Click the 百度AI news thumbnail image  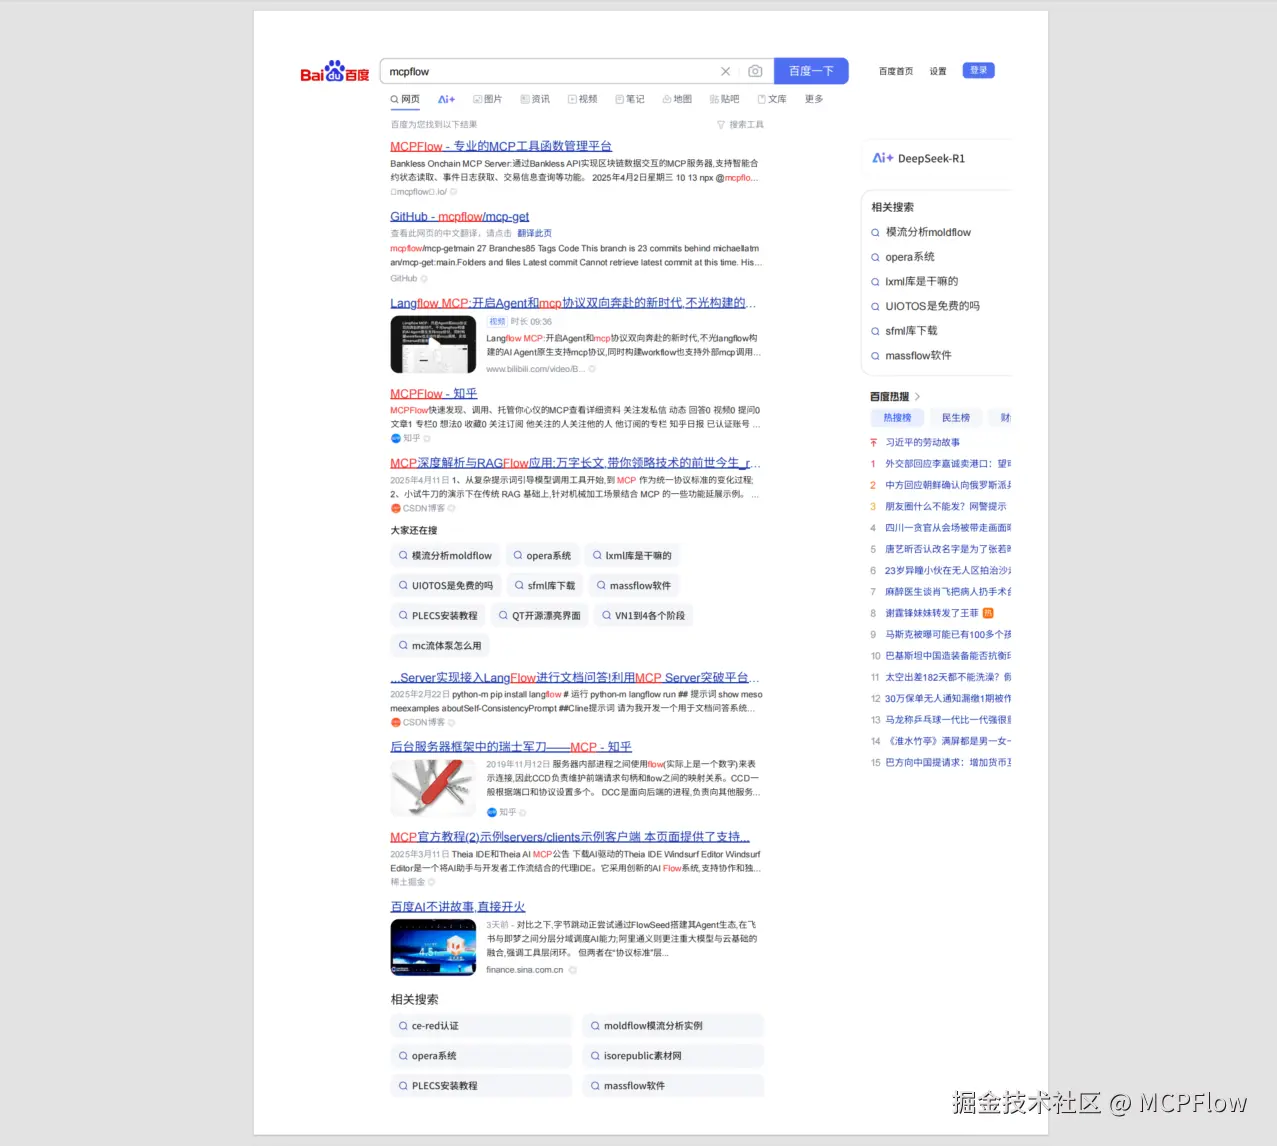pos(433,947)
